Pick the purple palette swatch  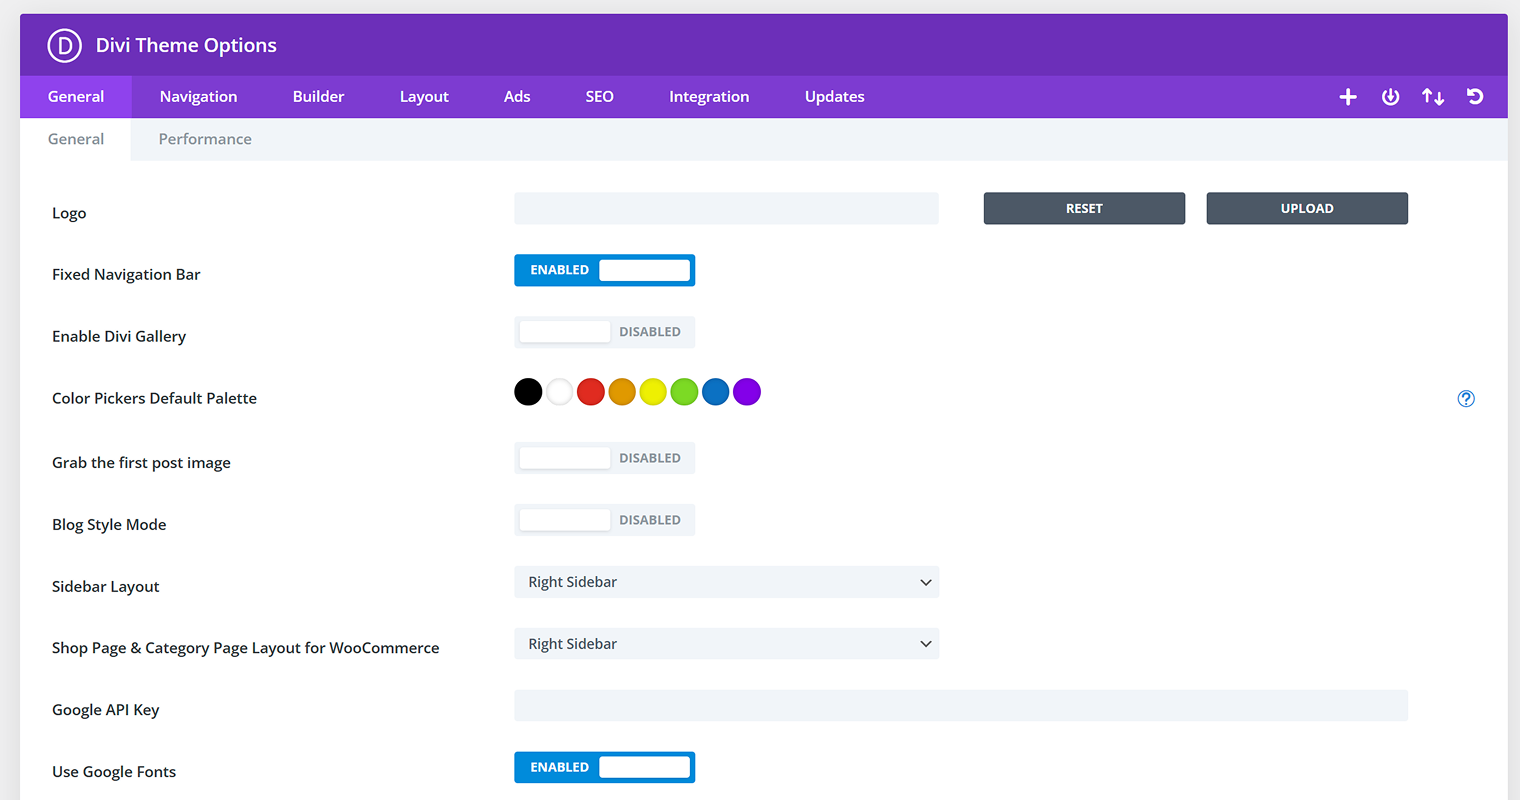(747, 392)
